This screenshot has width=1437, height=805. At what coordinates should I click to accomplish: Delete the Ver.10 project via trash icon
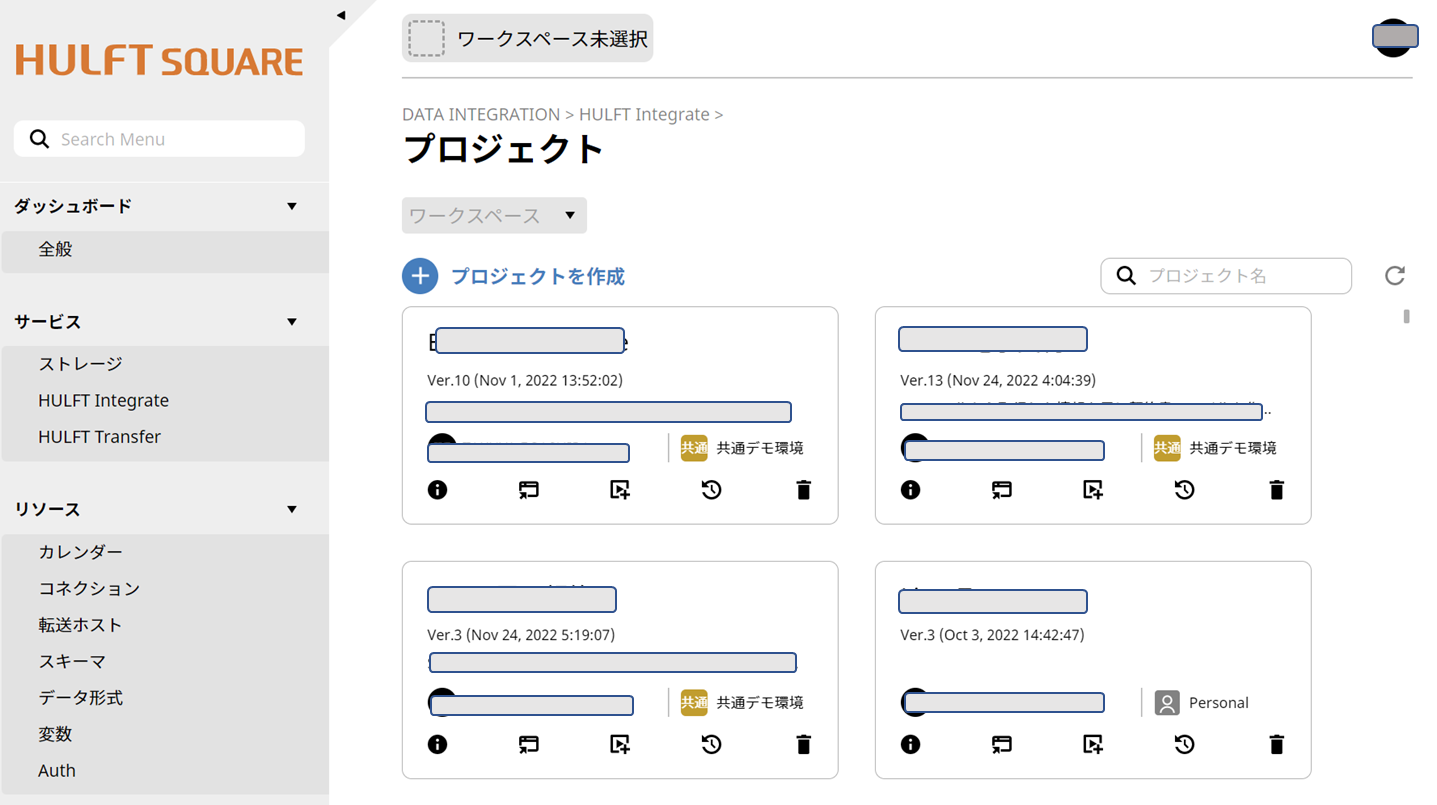(803, 490)
